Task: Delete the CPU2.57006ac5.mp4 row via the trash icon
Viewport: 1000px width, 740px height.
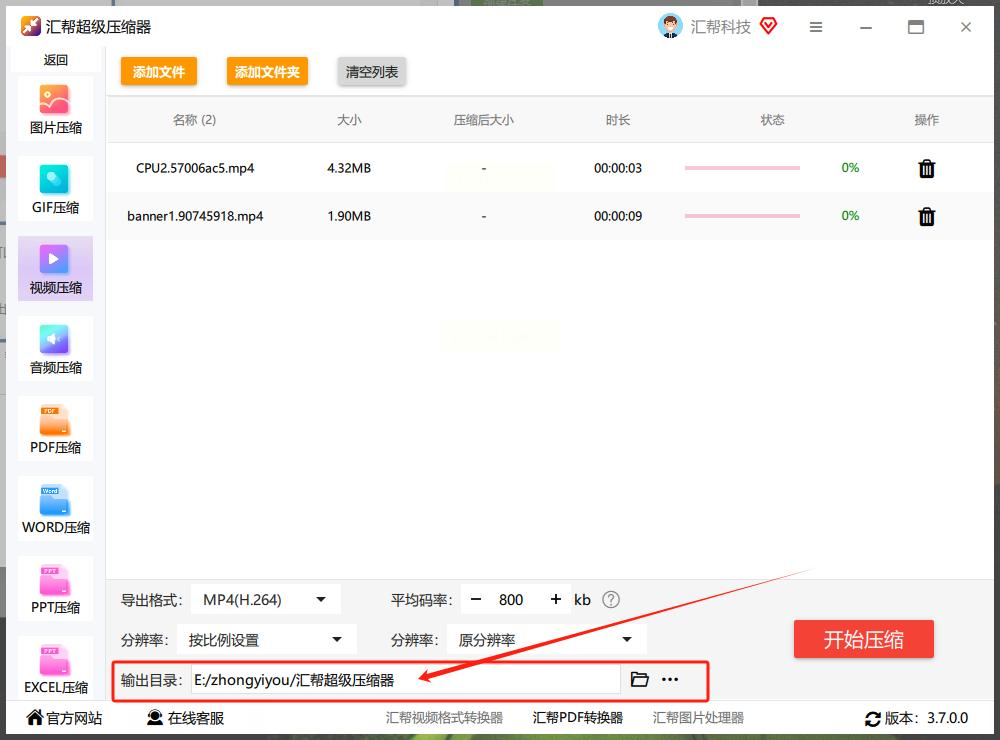Action: pyautogui.click(x=927, y=168)
